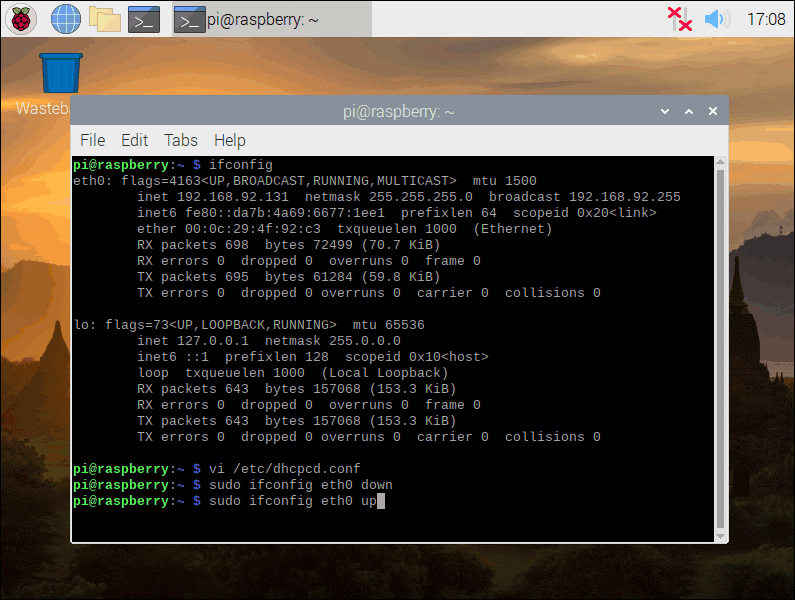Launch a new terminal from the panel

[x=144, y=19]
